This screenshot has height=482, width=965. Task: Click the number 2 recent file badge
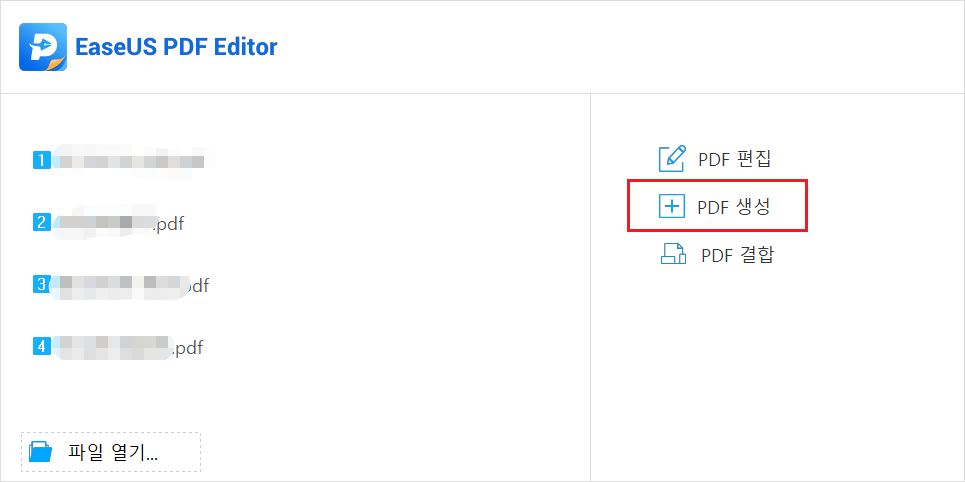tap(42, 222)
